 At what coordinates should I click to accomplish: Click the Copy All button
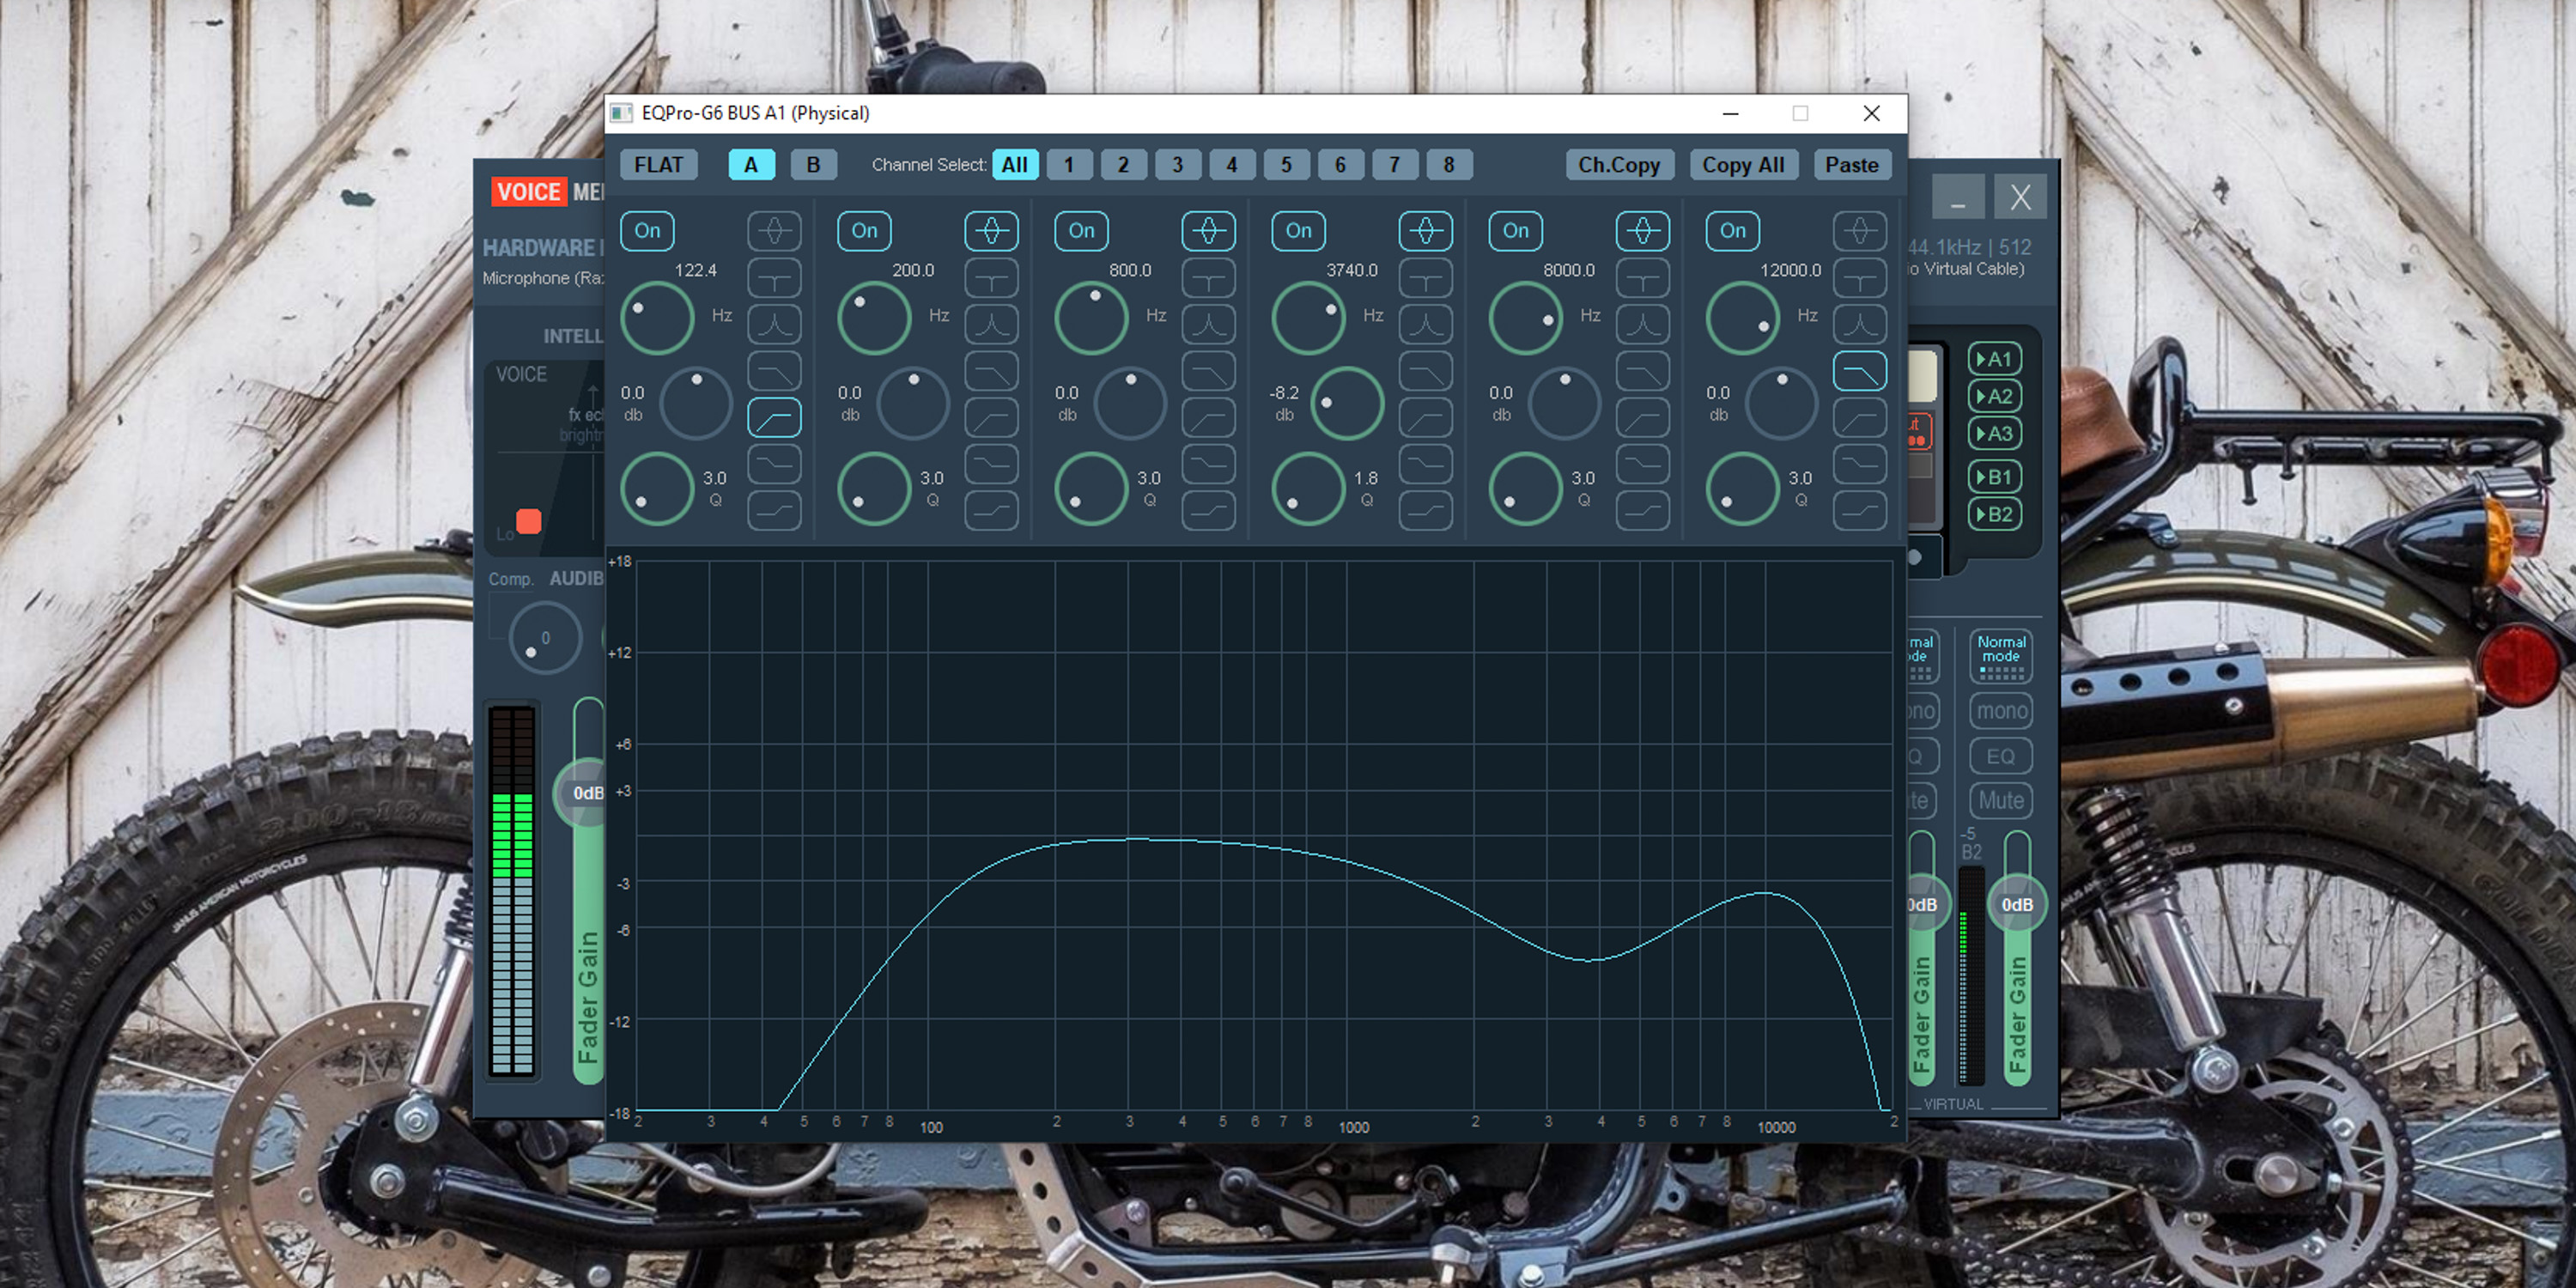tap(1747, 162)
